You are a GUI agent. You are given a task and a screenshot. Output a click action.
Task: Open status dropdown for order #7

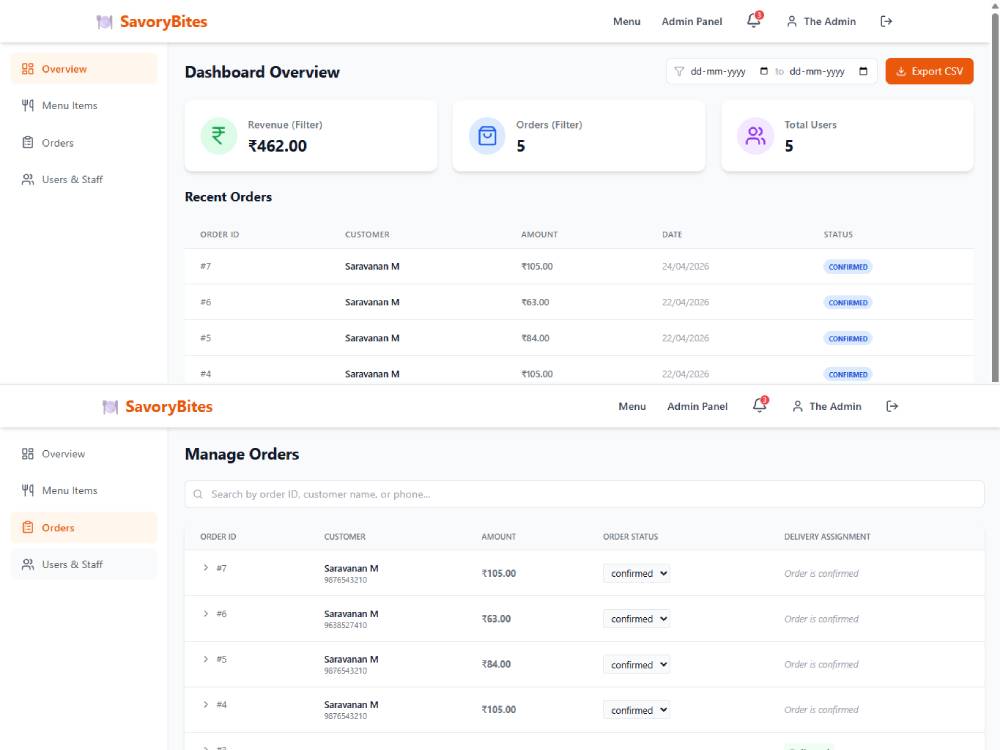click(x=636, y=573)
